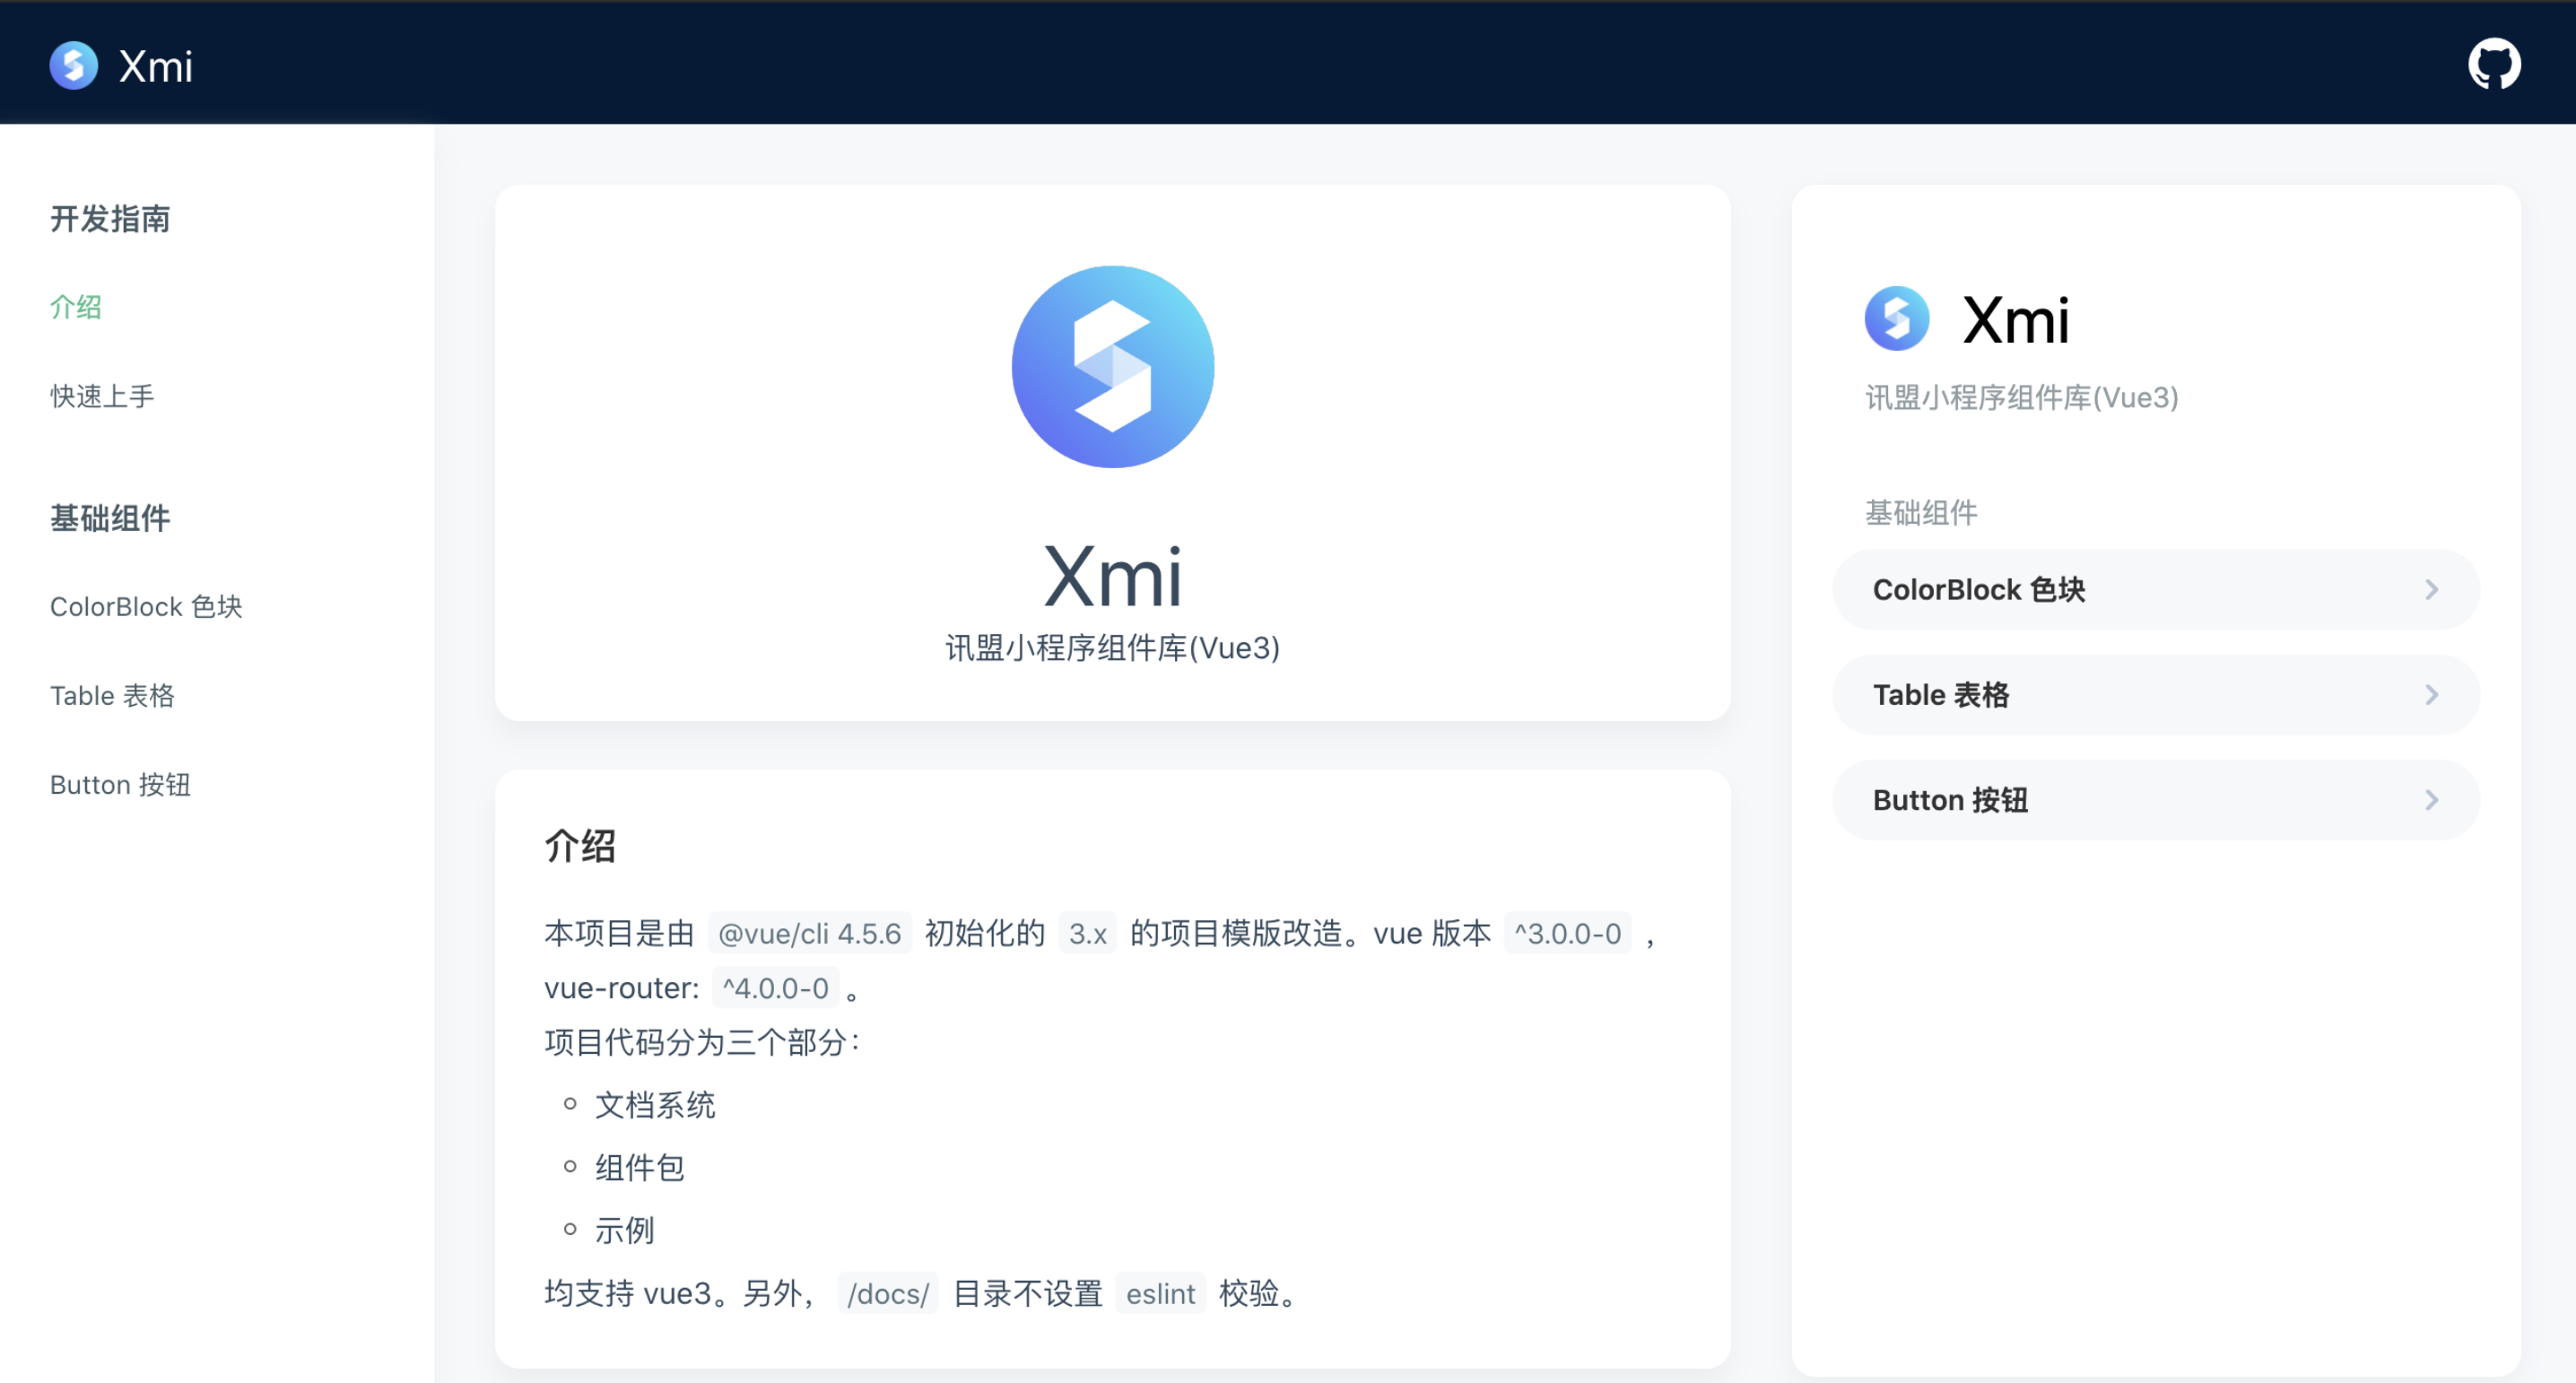The image size is (2576, 1383).
Task: Select 介绍 in the sidebar
Action: pos(76,307)
